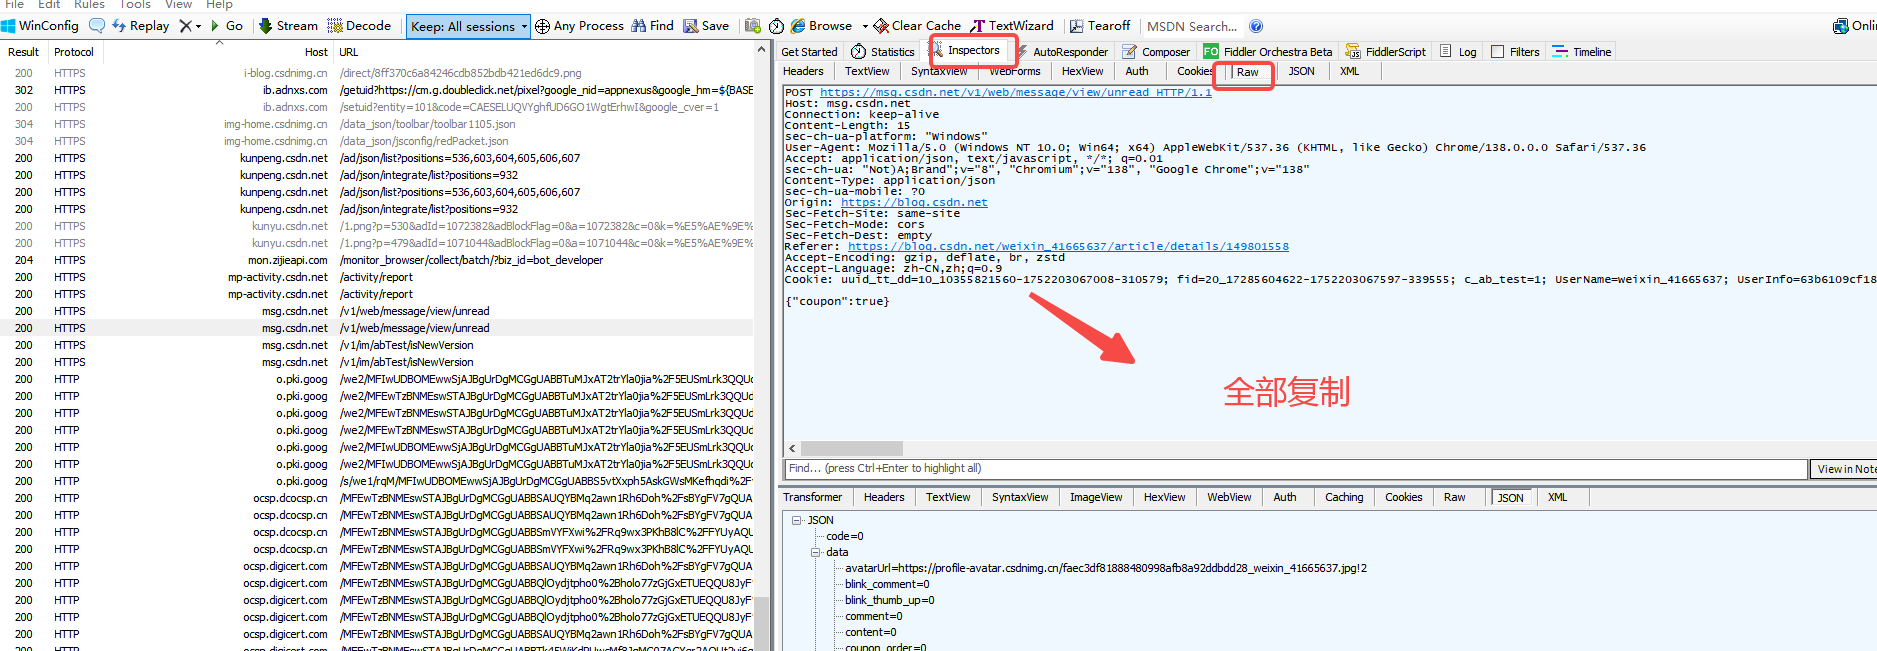1877x651 pixels.
Task: Select the avatarUrl JSON tree item
Action: 1106,568
